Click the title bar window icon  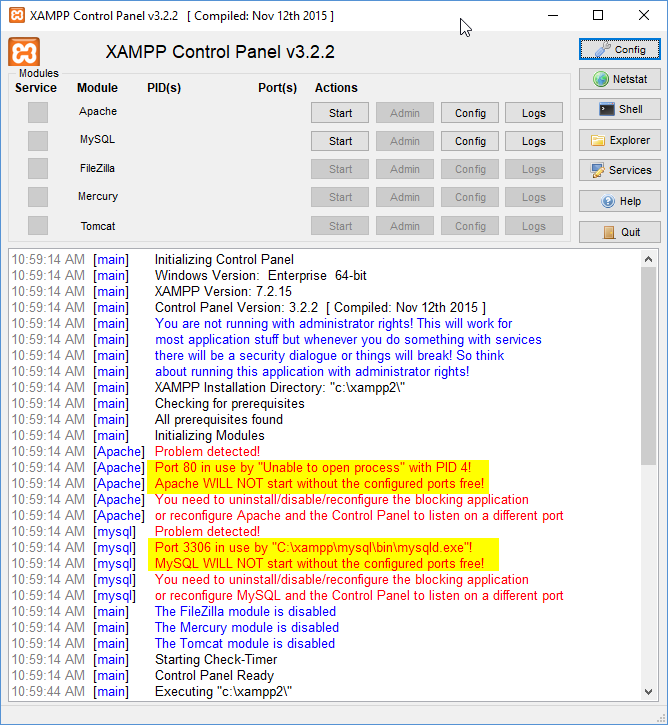click(15, 16)
